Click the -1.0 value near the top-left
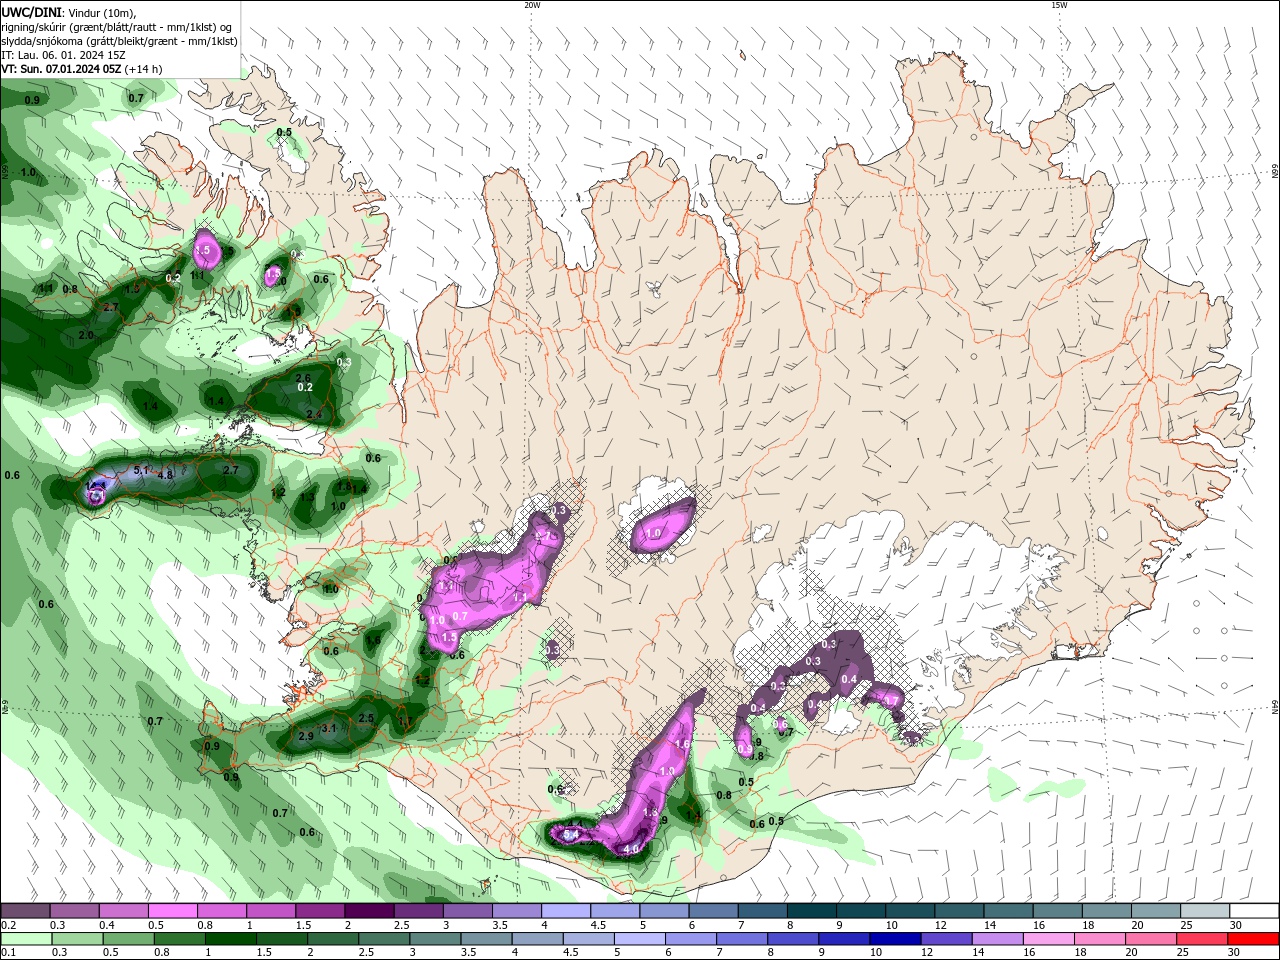 click(x=27, y=173)
